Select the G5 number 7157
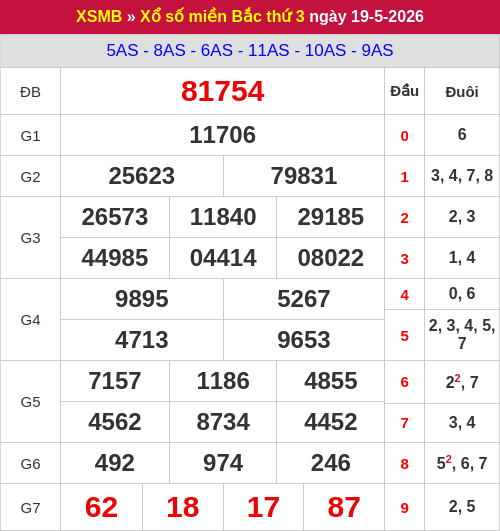The width and height of the screenshot is (500, 531). point(115,381)
